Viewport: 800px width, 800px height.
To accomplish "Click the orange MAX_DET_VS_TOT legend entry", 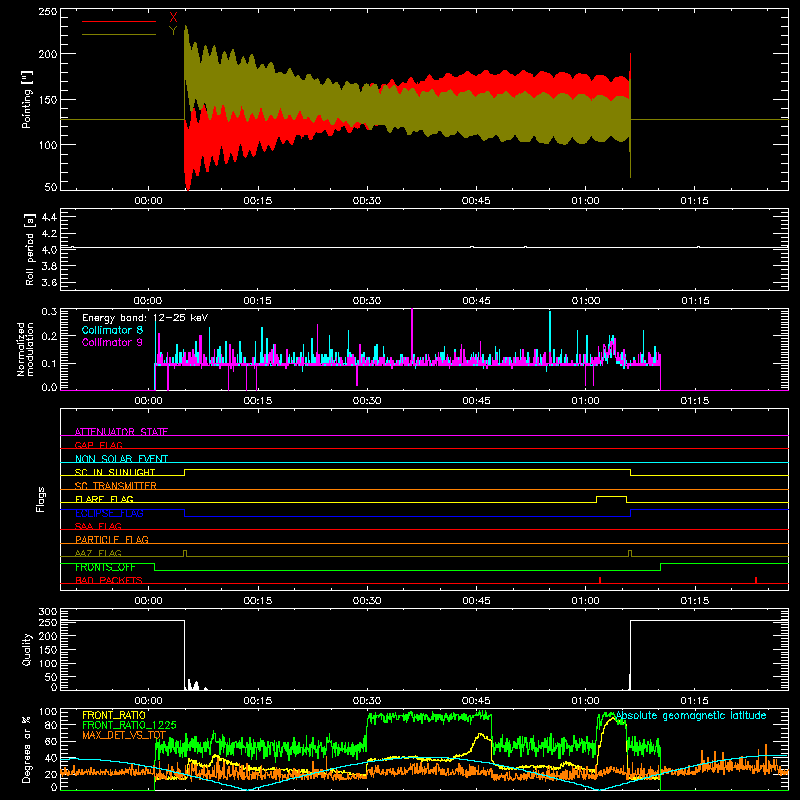I will (x=124, y=735).
